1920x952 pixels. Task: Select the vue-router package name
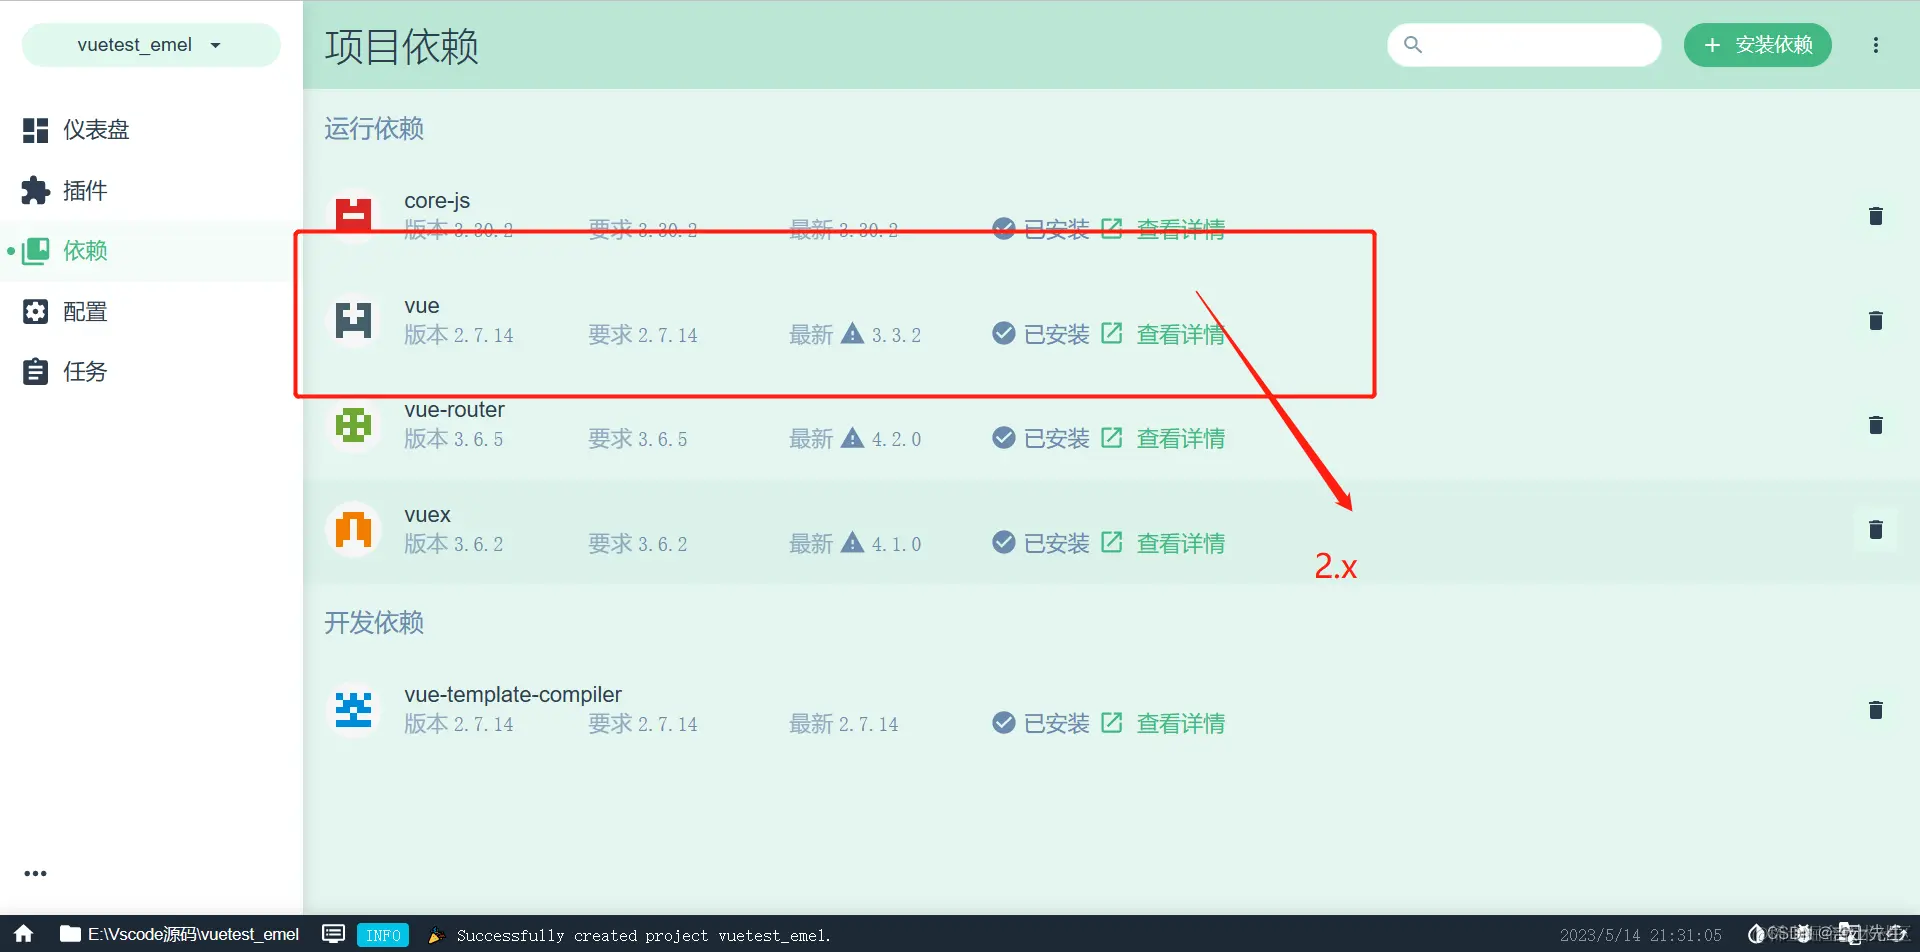tap(454, 410)
